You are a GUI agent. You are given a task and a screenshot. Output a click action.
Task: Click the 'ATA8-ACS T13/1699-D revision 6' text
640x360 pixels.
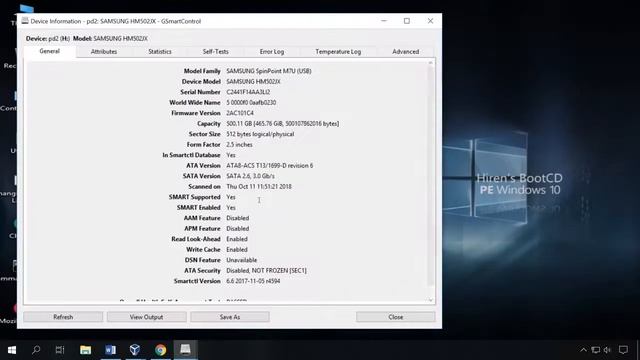(269, 165)
